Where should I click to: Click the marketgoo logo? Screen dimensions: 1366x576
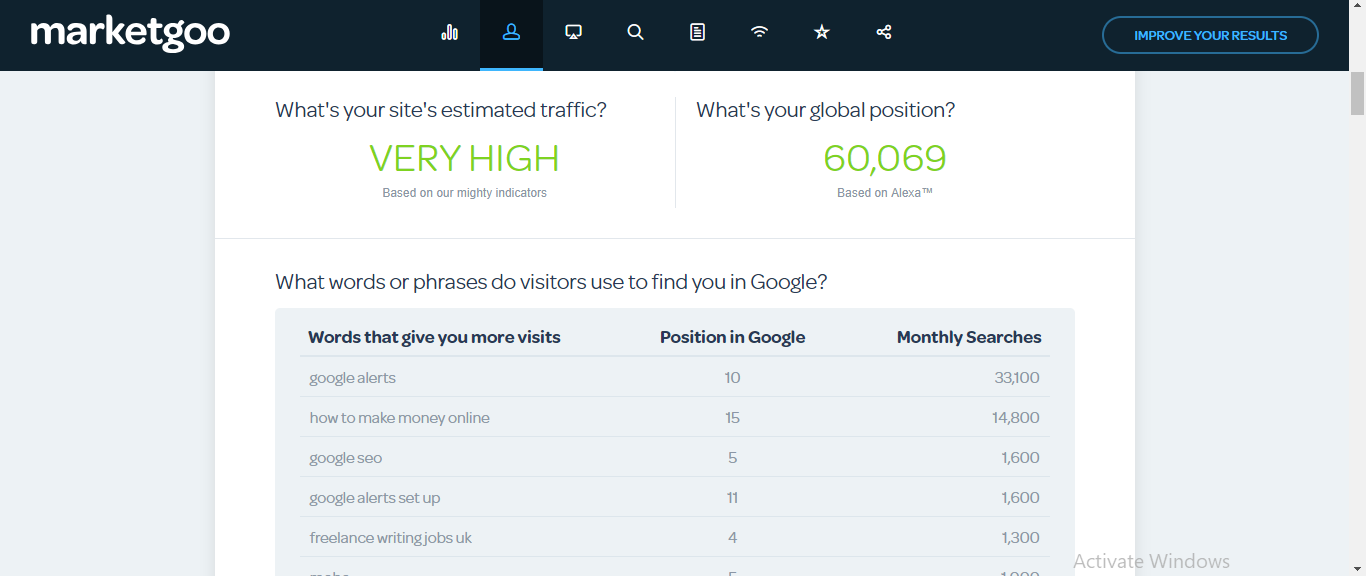pyautogui.click(x=130, y=34)
